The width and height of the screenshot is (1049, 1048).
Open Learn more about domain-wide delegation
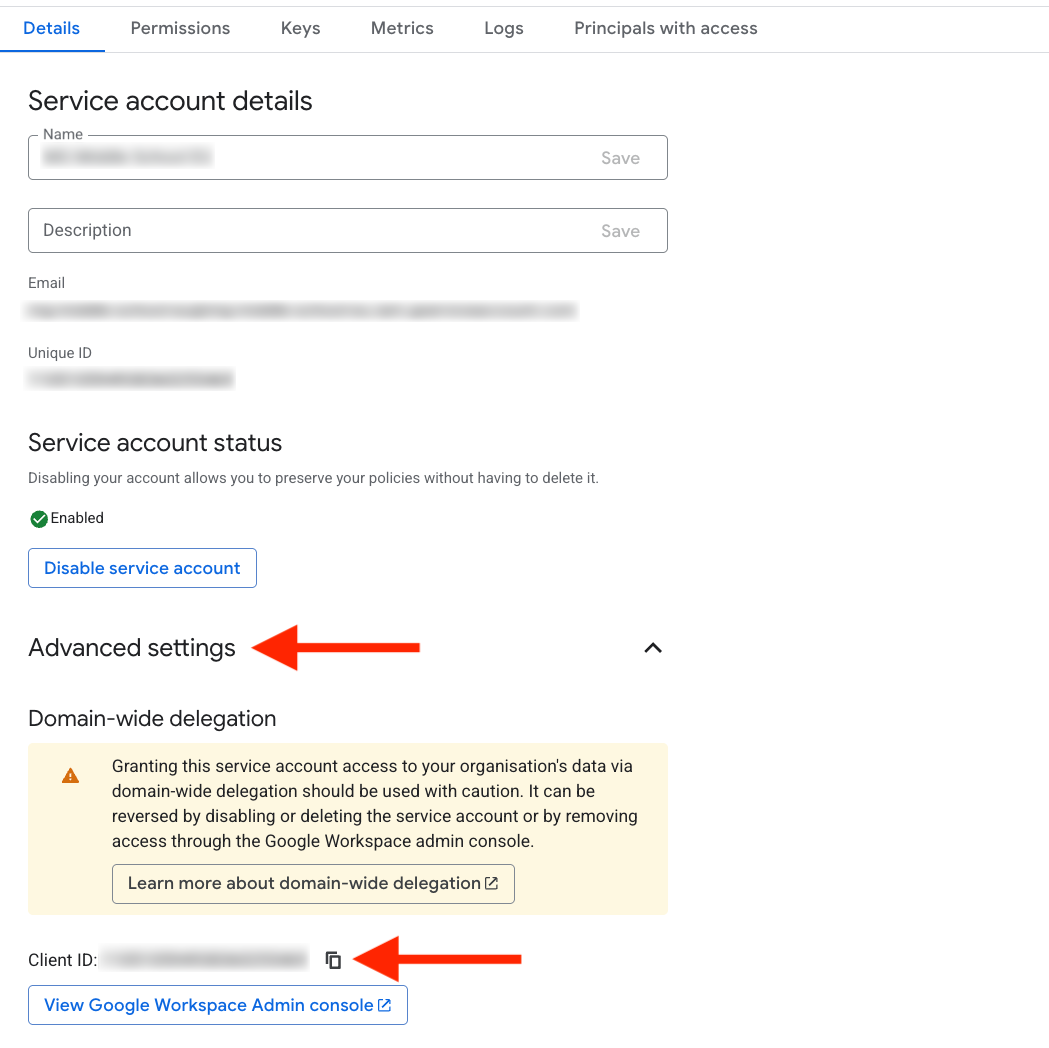(x=313, y=883)
